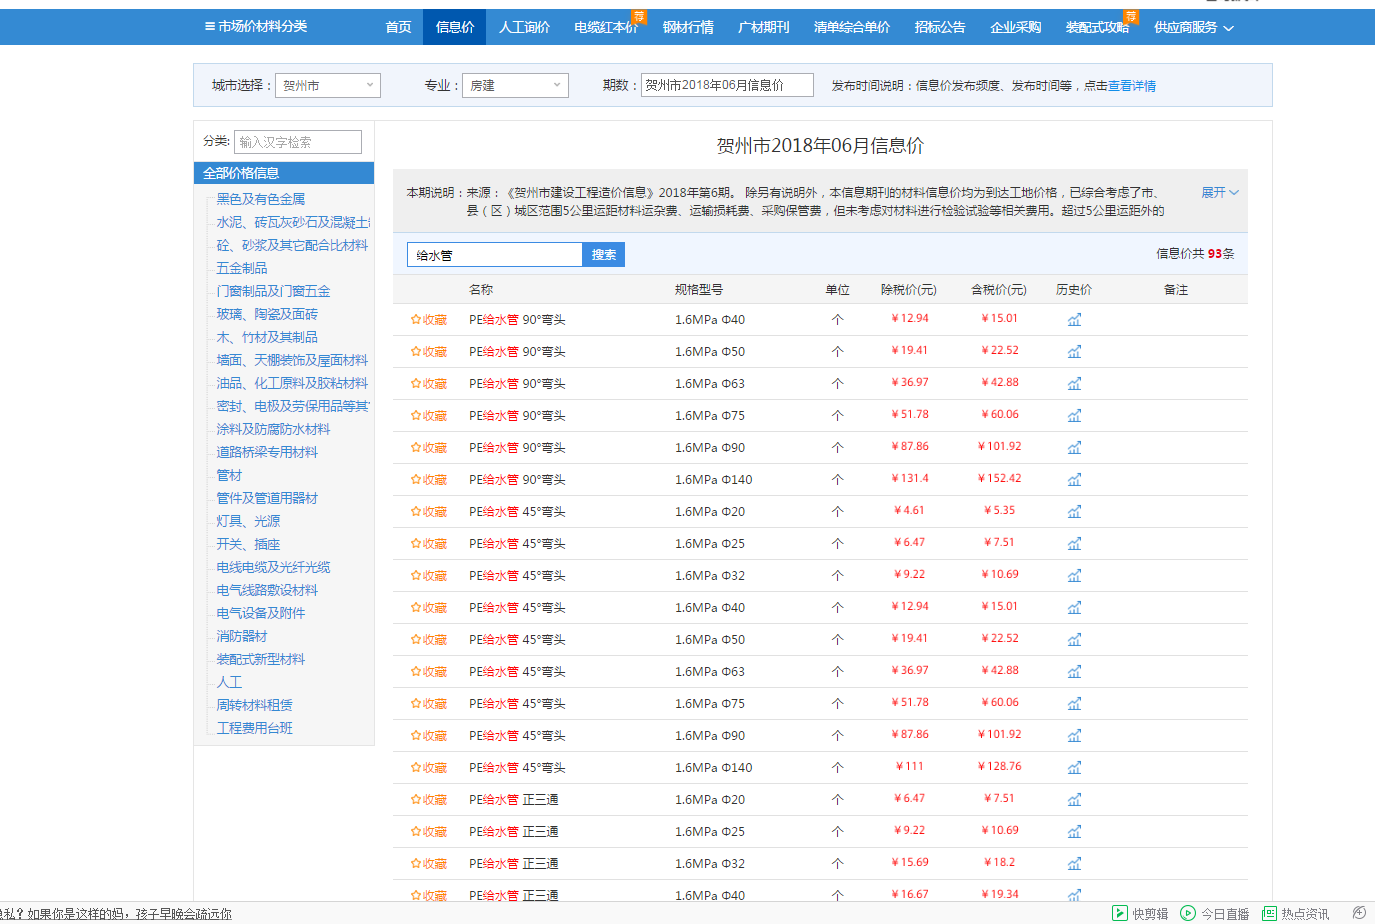
Task: Select 全部价格信息 category header
Action: [x=284, y=173]
